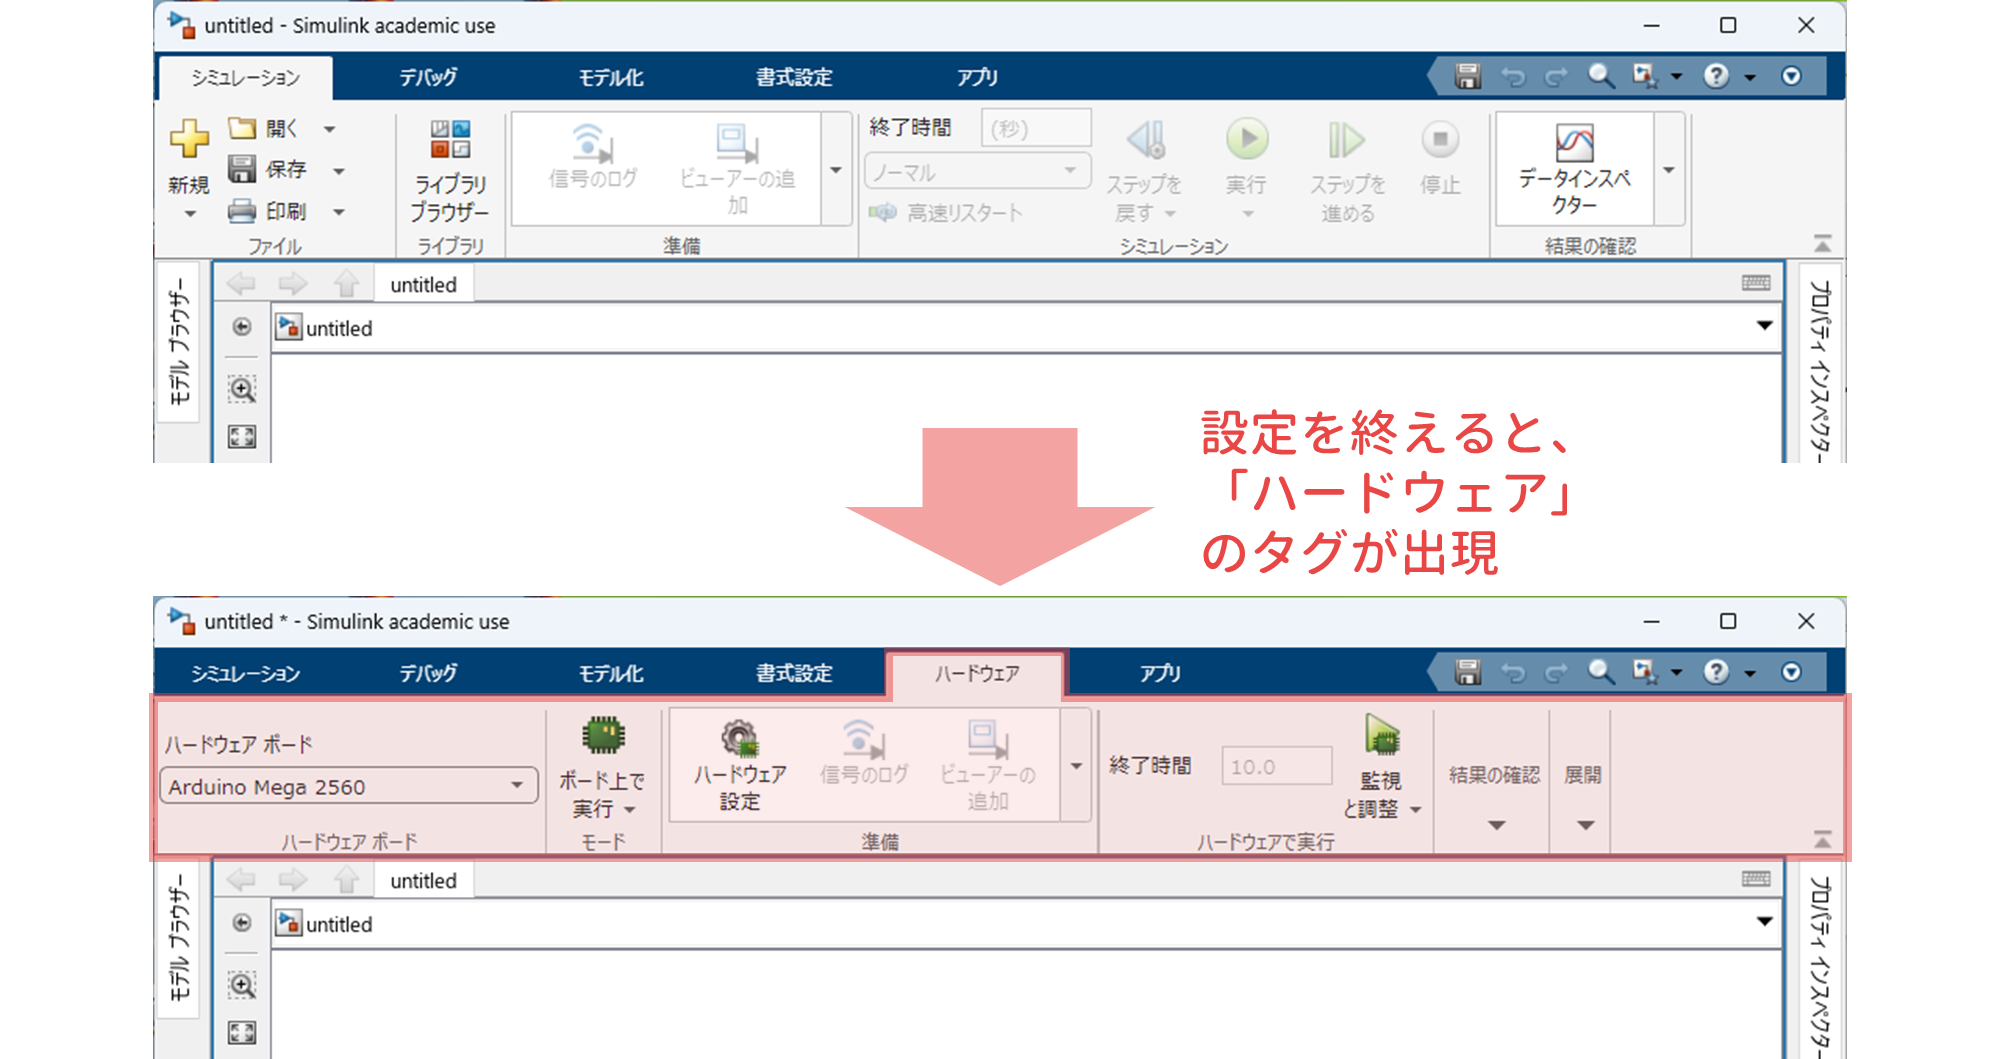Click the 実行 (Run) play button
The height and width of the screenshot is (1059, 2000).
pyautogui.click(x=1247, y=139)
